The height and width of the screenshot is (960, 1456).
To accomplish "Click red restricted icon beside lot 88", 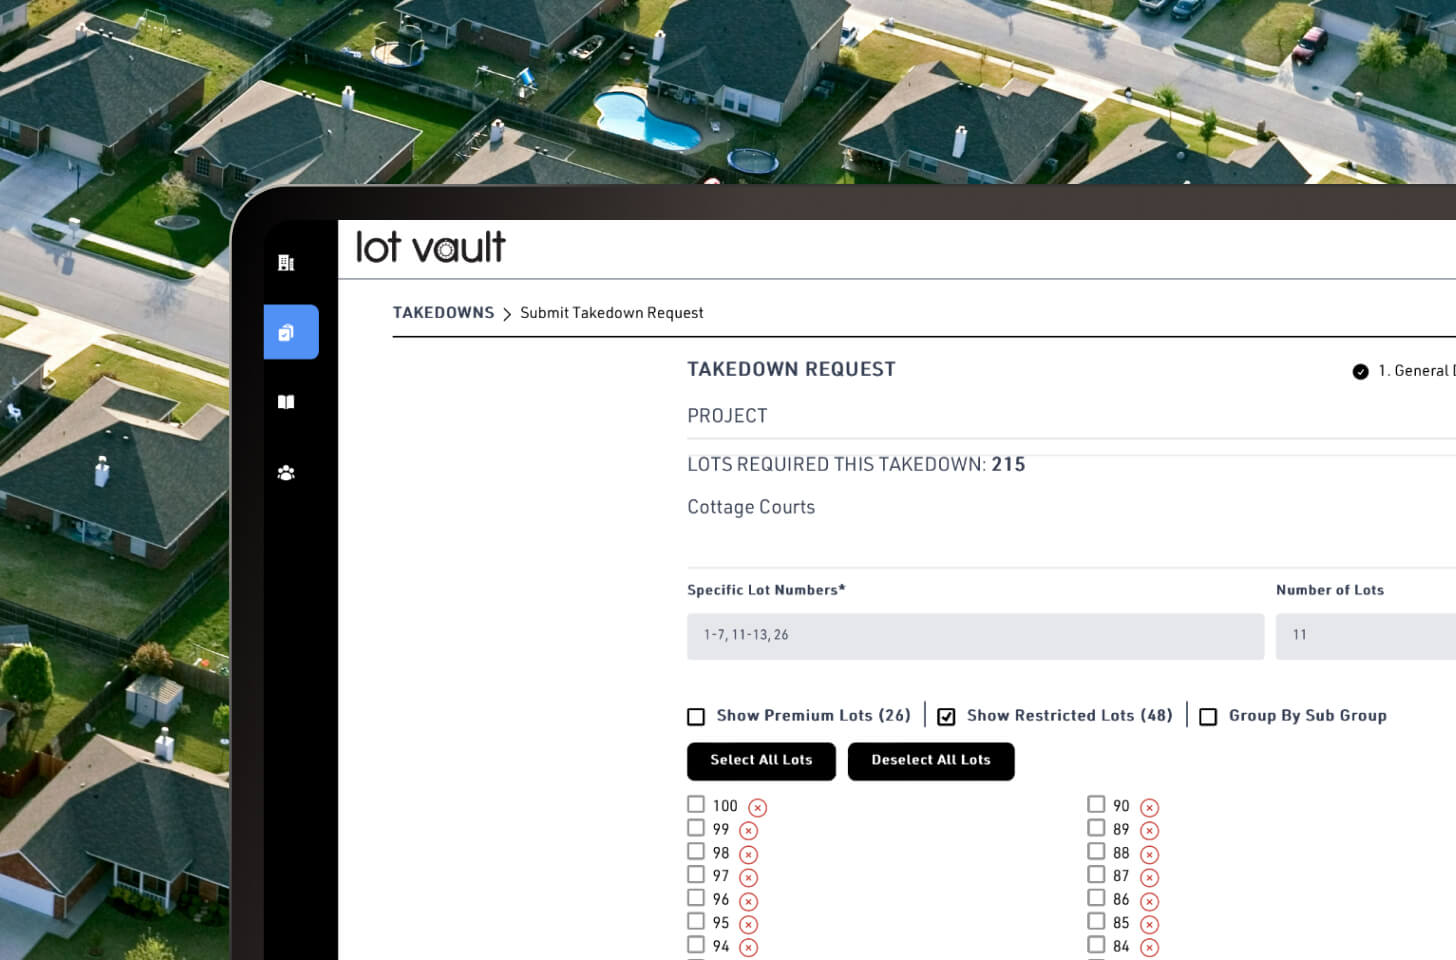I will coord(1150,854).
